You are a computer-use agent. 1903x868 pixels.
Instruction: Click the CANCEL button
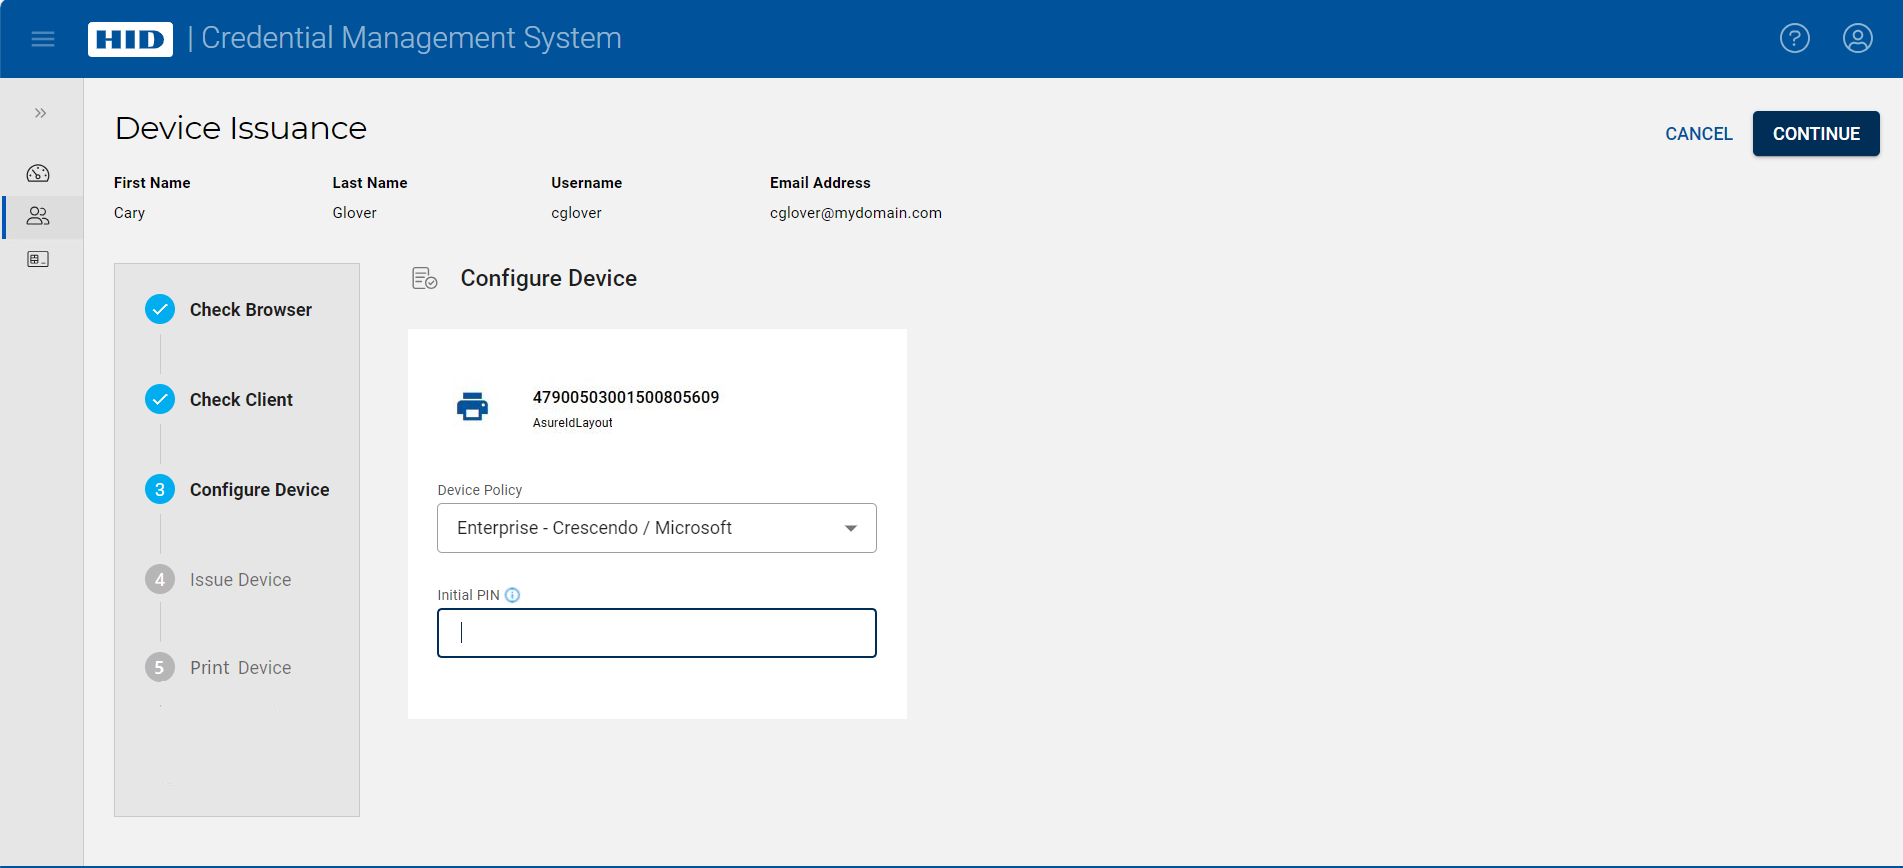click(1699, 134)
